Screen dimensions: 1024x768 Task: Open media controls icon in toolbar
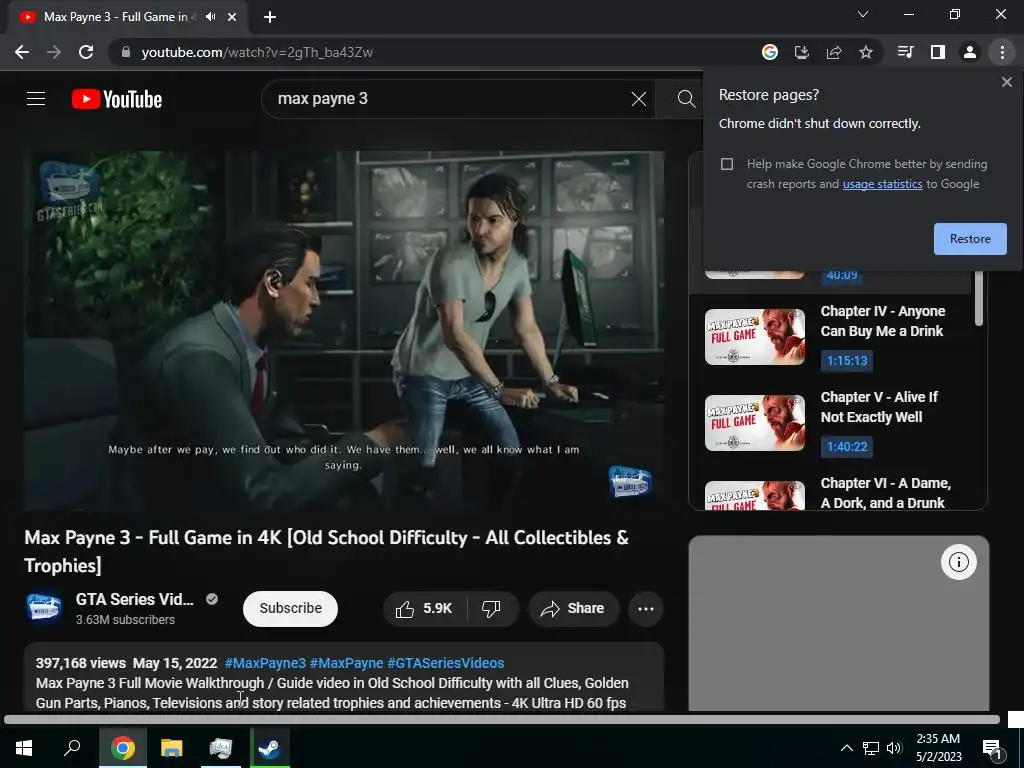(905, 52)
